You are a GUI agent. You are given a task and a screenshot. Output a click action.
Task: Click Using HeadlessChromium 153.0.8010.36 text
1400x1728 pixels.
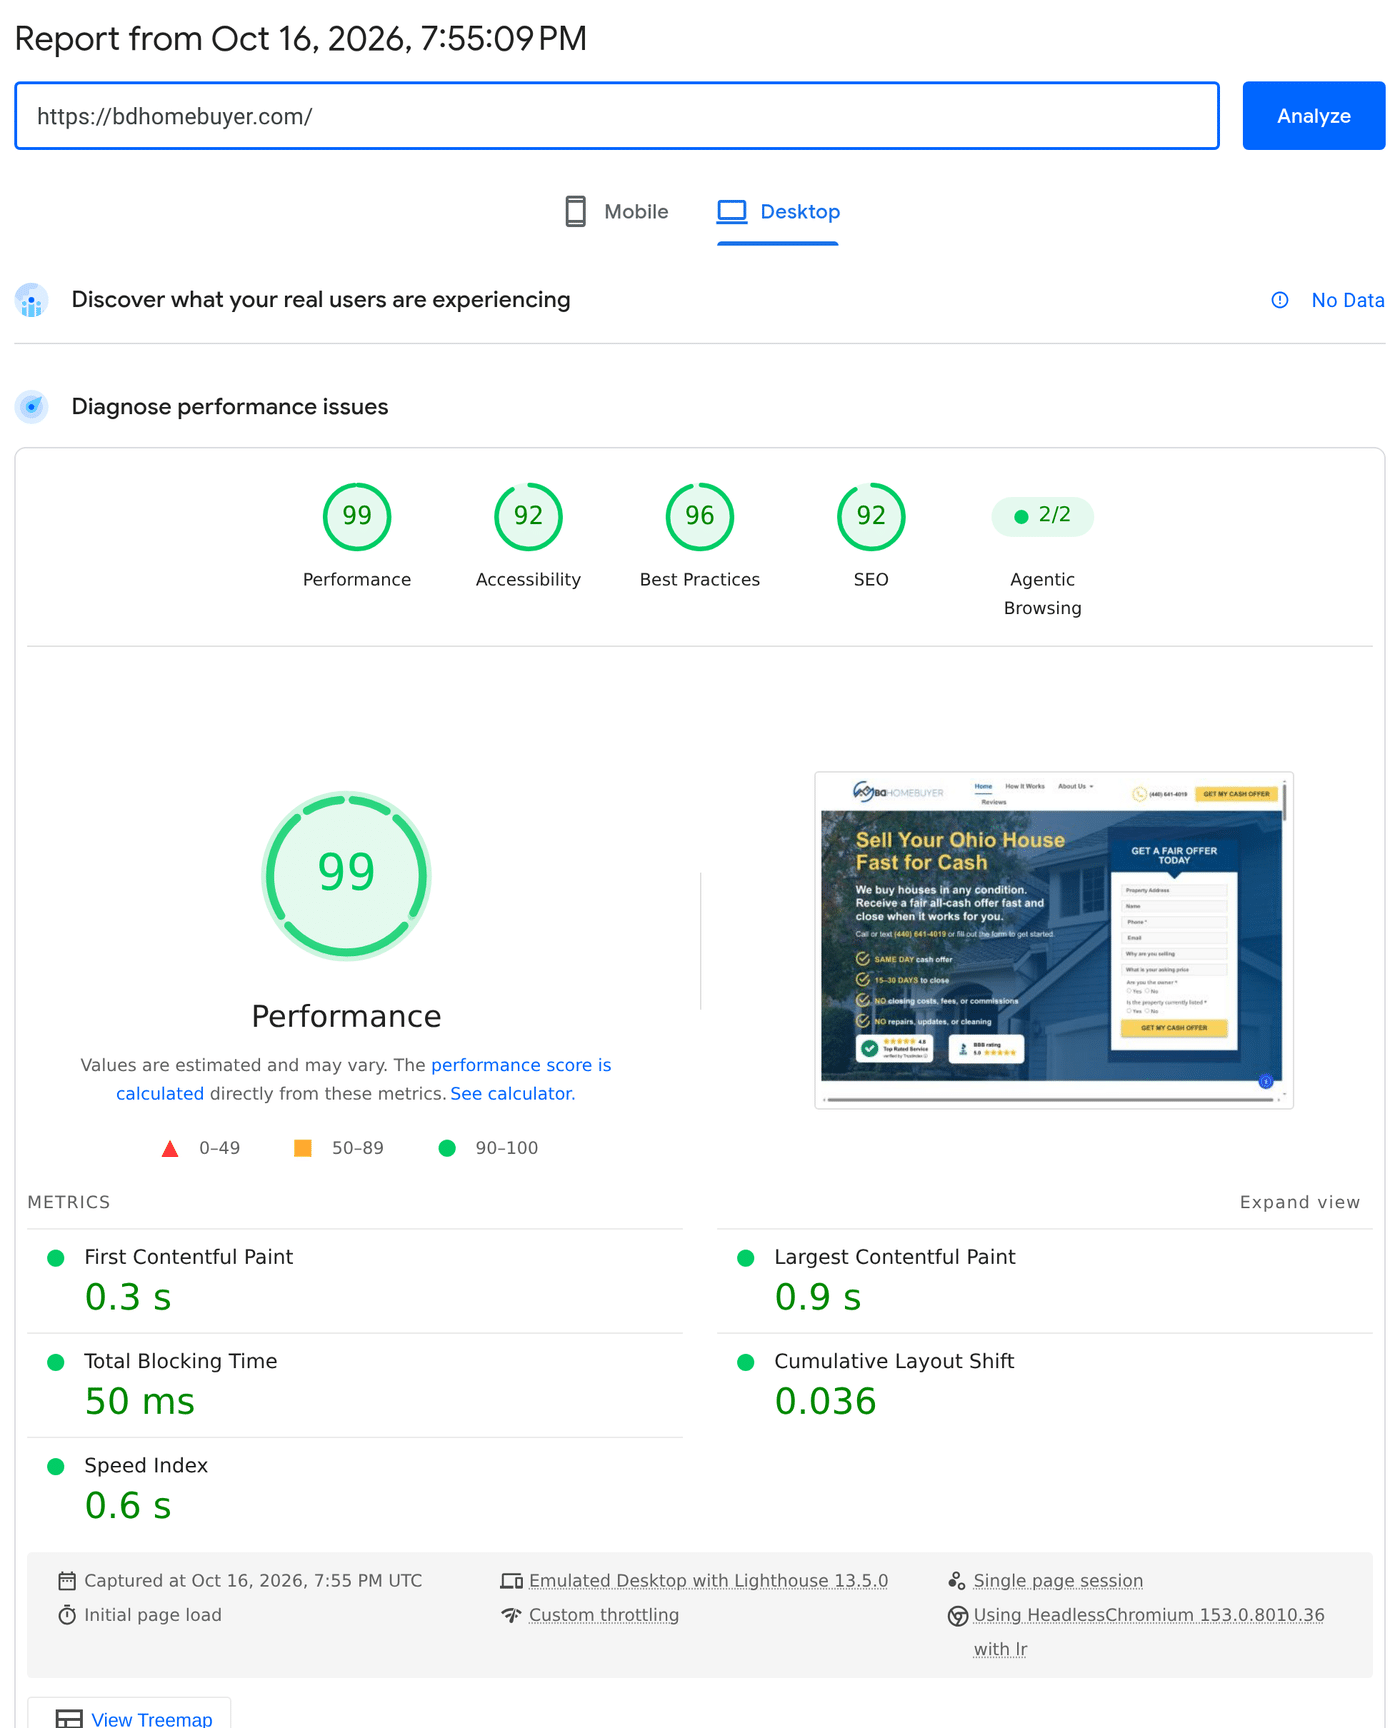point(1149,1615)
